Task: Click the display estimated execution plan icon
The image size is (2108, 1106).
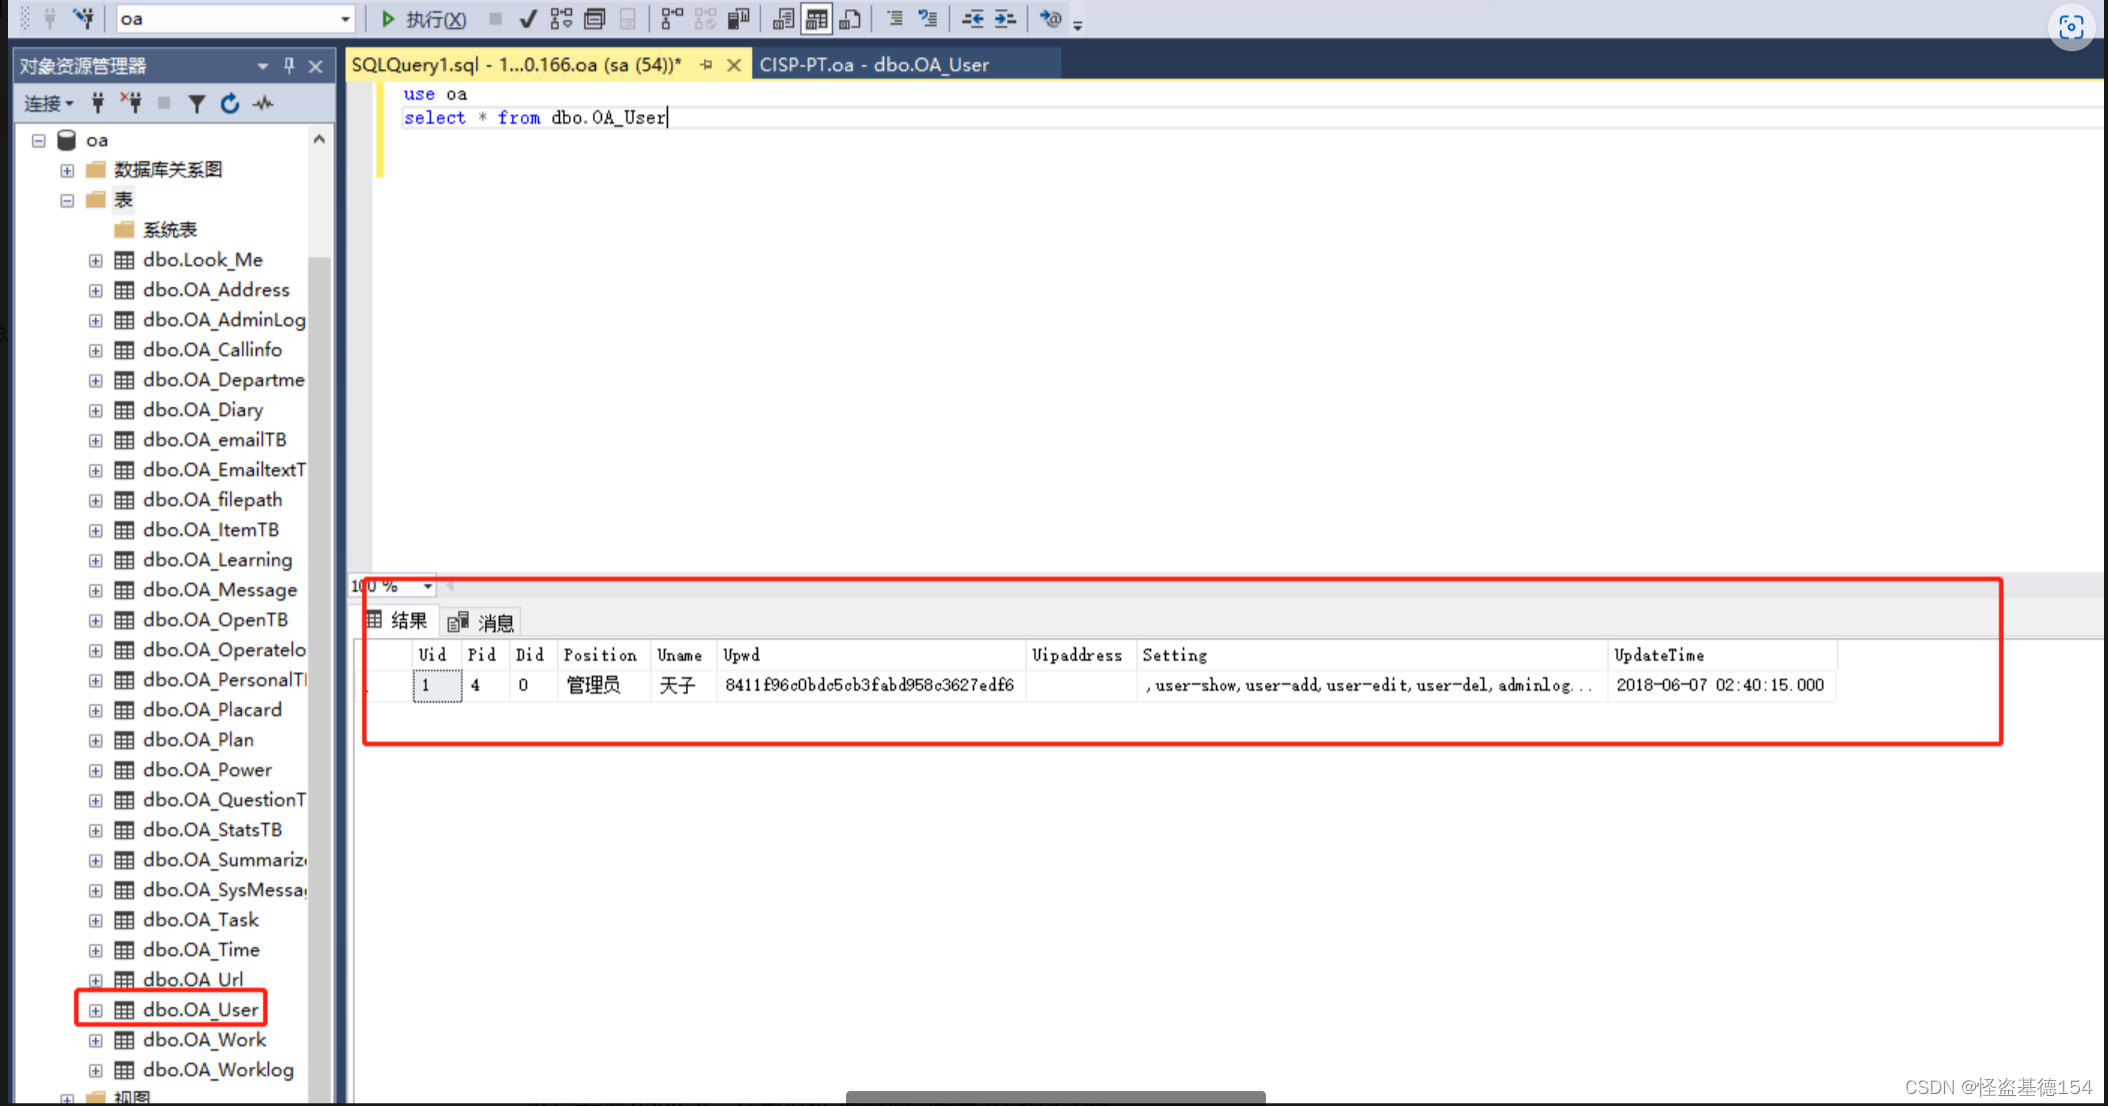Action: (x=561, y=19)
